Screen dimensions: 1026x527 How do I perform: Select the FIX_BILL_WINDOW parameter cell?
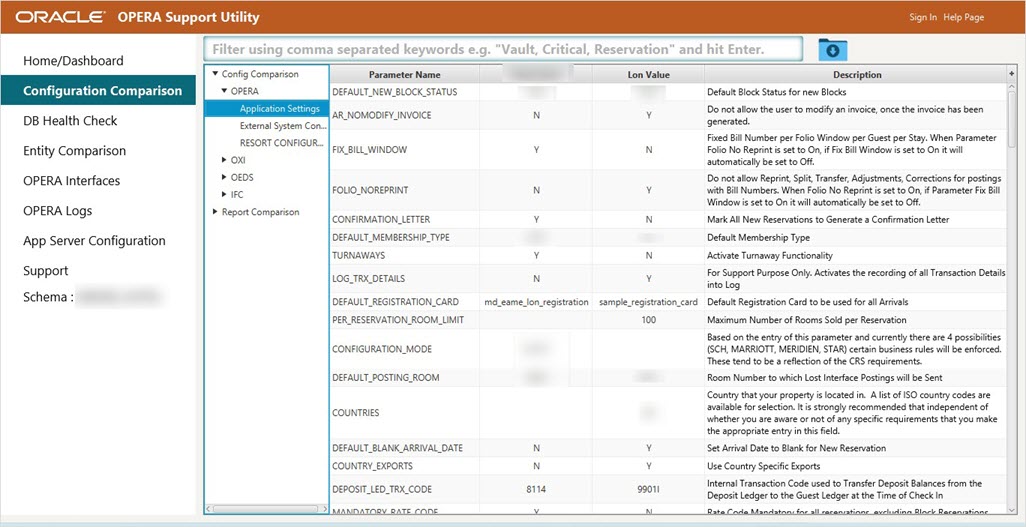click(x=404, y=149)
